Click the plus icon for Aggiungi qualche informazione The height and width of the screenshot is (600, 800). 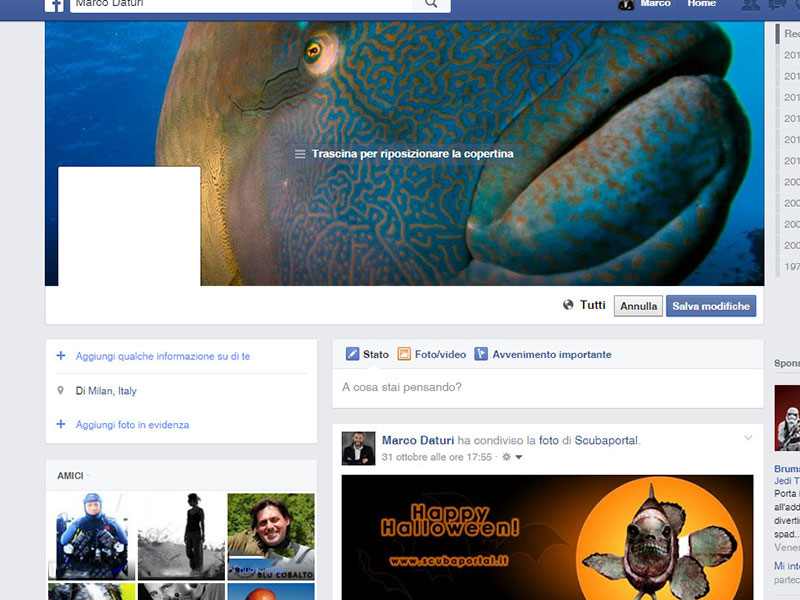[61, 356]
